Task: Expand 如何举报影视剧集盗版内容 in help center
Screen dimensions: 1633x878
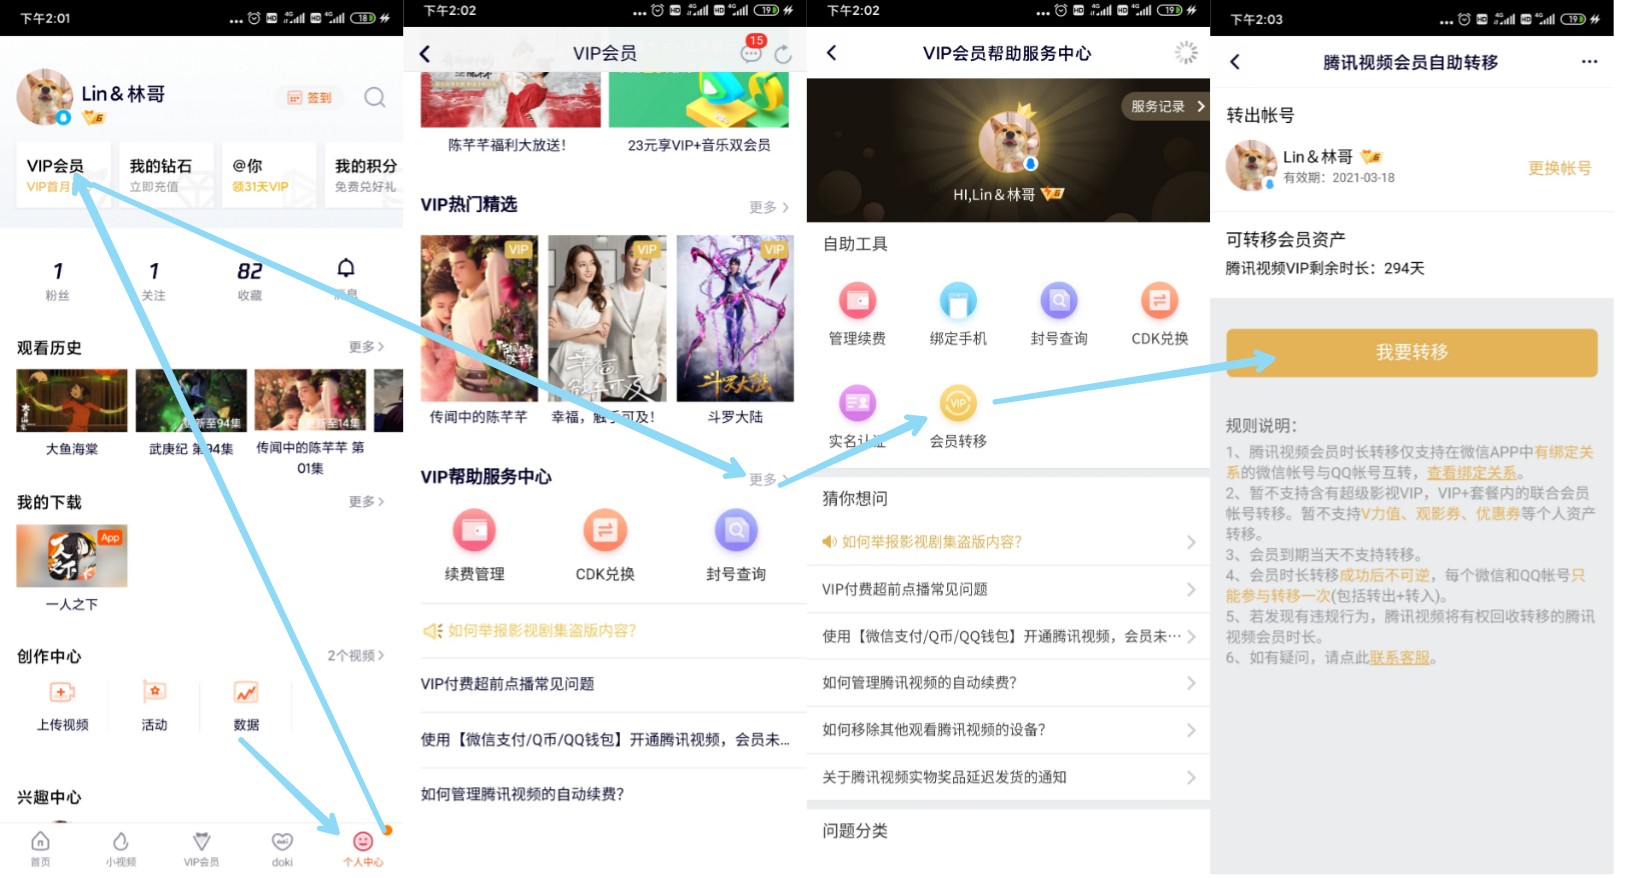Action: [1008, 542]
